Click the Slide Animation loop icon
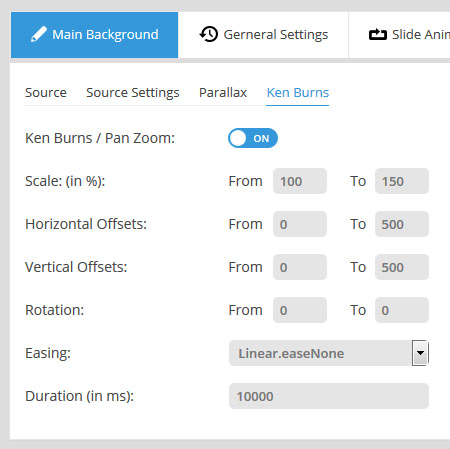450x449 pixels. 378,34
